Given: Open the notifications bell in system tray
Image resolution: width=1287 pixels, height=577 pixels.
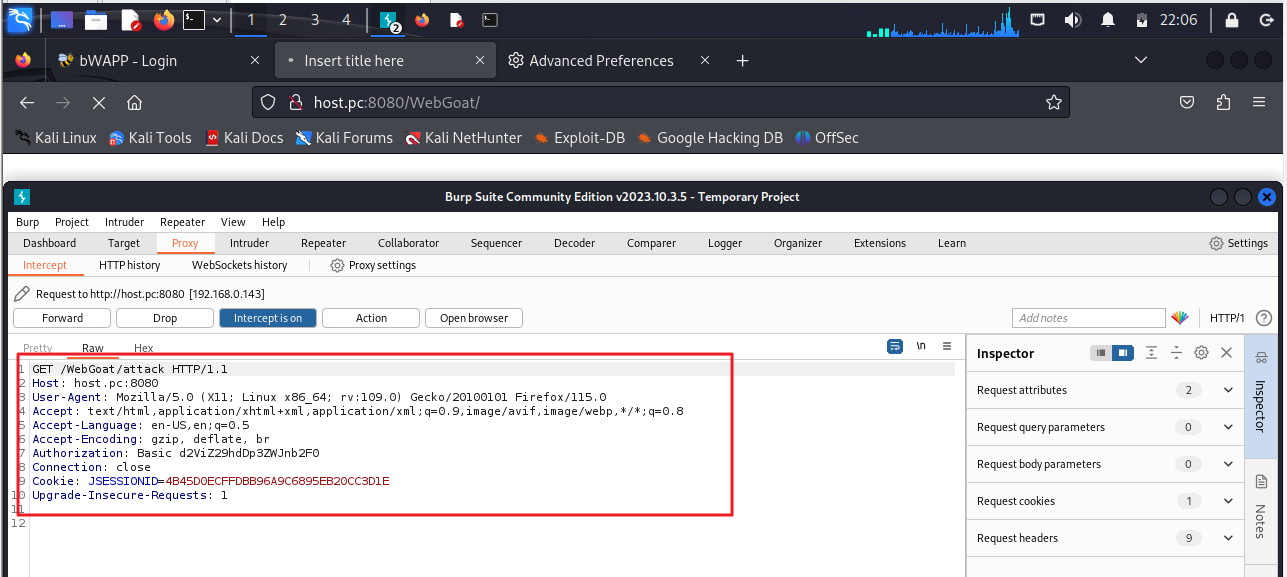Looking at the screenshot, I should (x=1107, y=20).
